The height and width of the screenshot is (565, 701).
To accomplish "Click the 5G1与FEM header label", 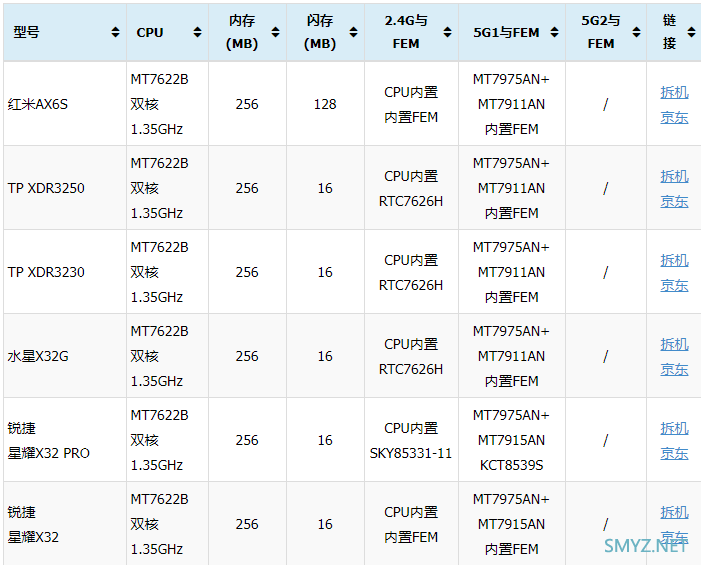I will 506,33.
